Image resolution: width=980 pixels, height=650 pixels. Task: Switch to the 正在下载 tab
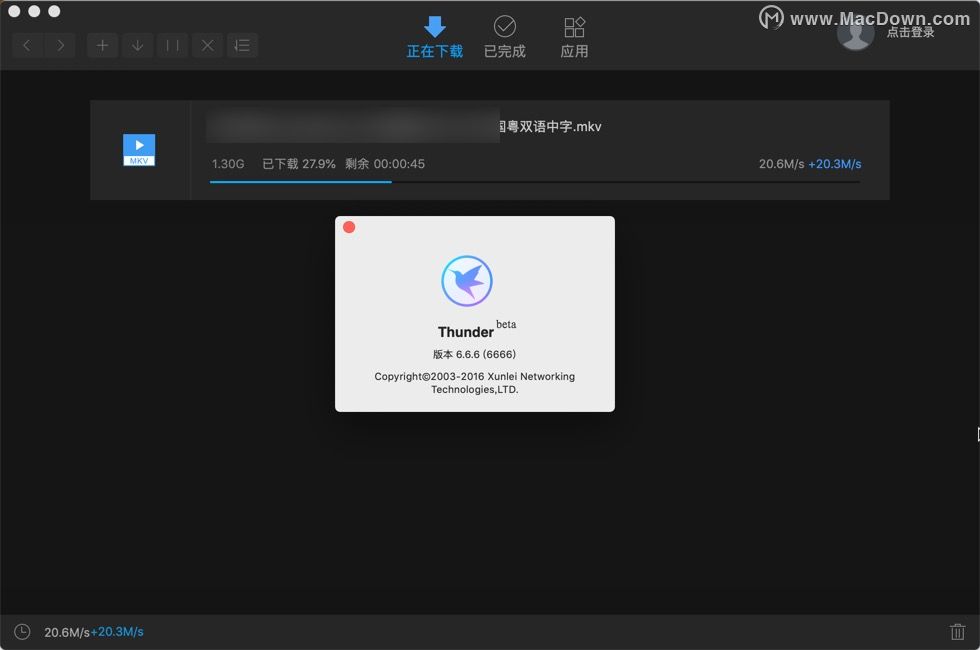(435, 38)
